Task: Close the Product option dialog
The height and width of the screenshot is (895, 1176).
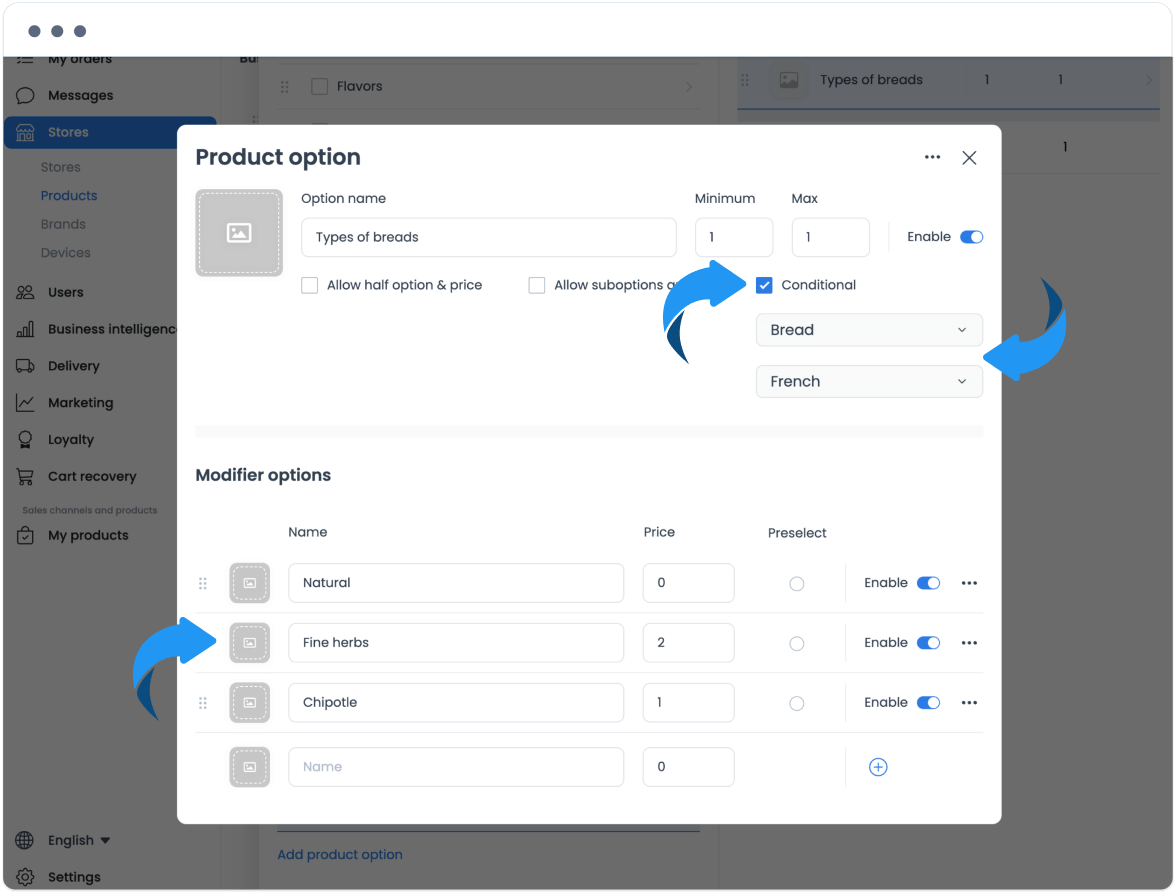Action: tap(969, 158)
